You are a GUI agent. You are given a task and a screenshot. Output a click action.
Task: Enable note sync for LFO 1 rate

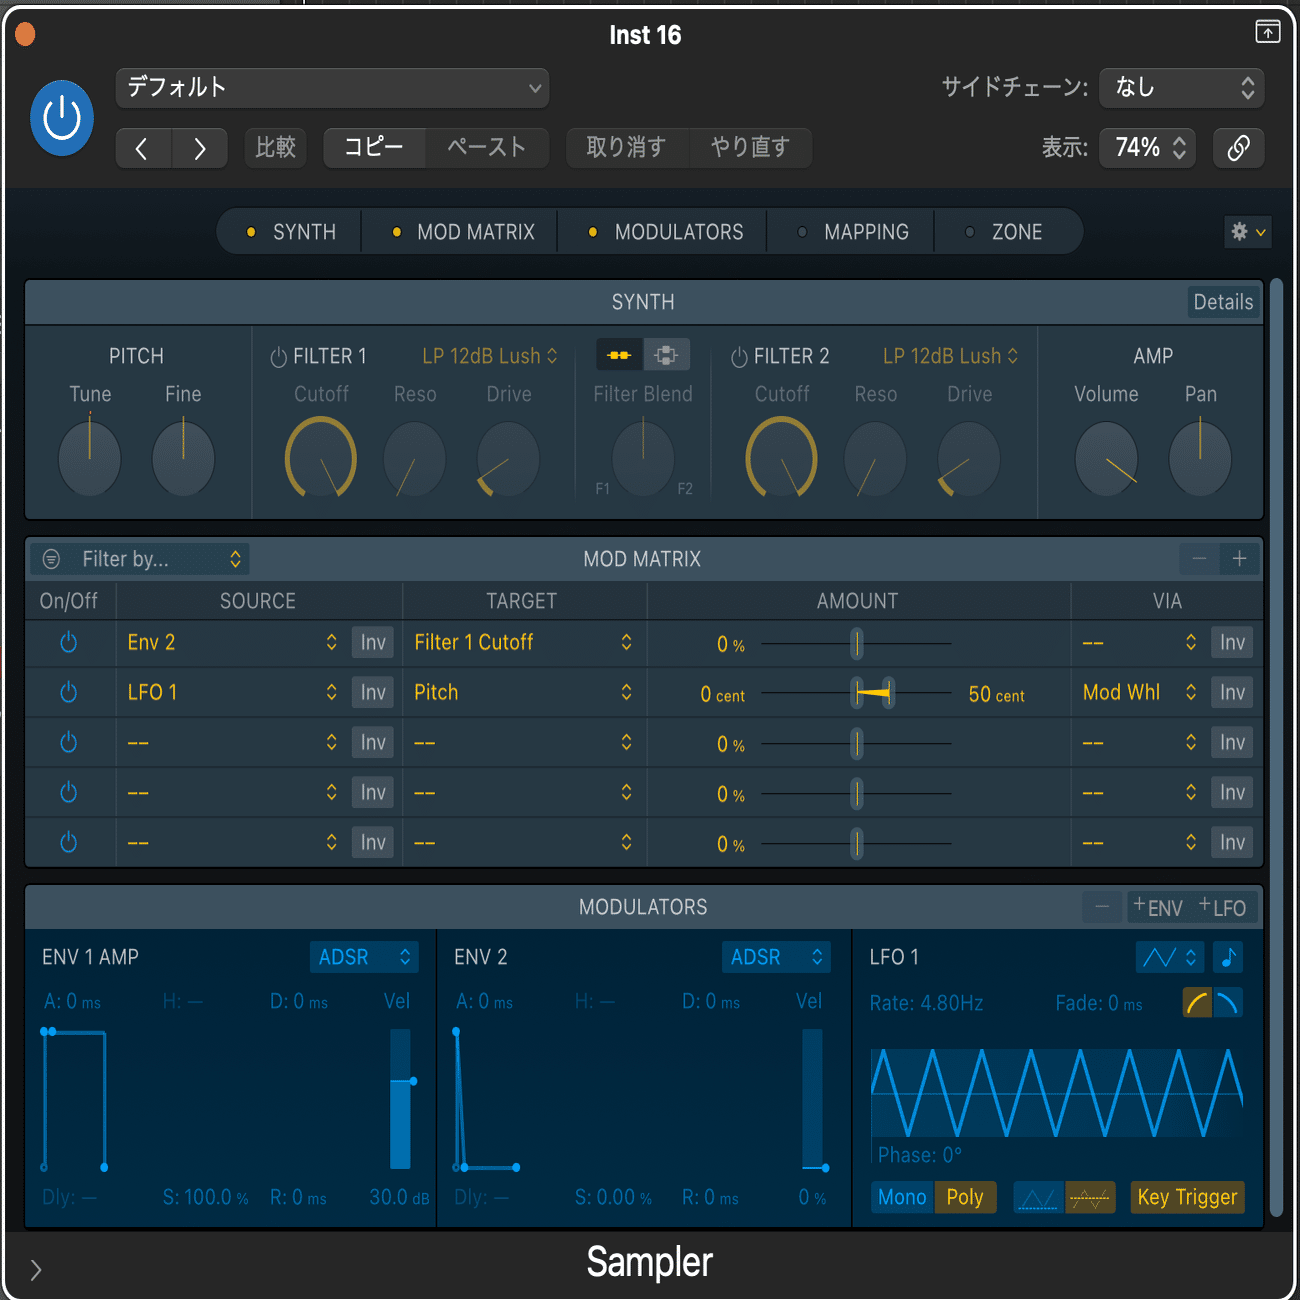1228,958
